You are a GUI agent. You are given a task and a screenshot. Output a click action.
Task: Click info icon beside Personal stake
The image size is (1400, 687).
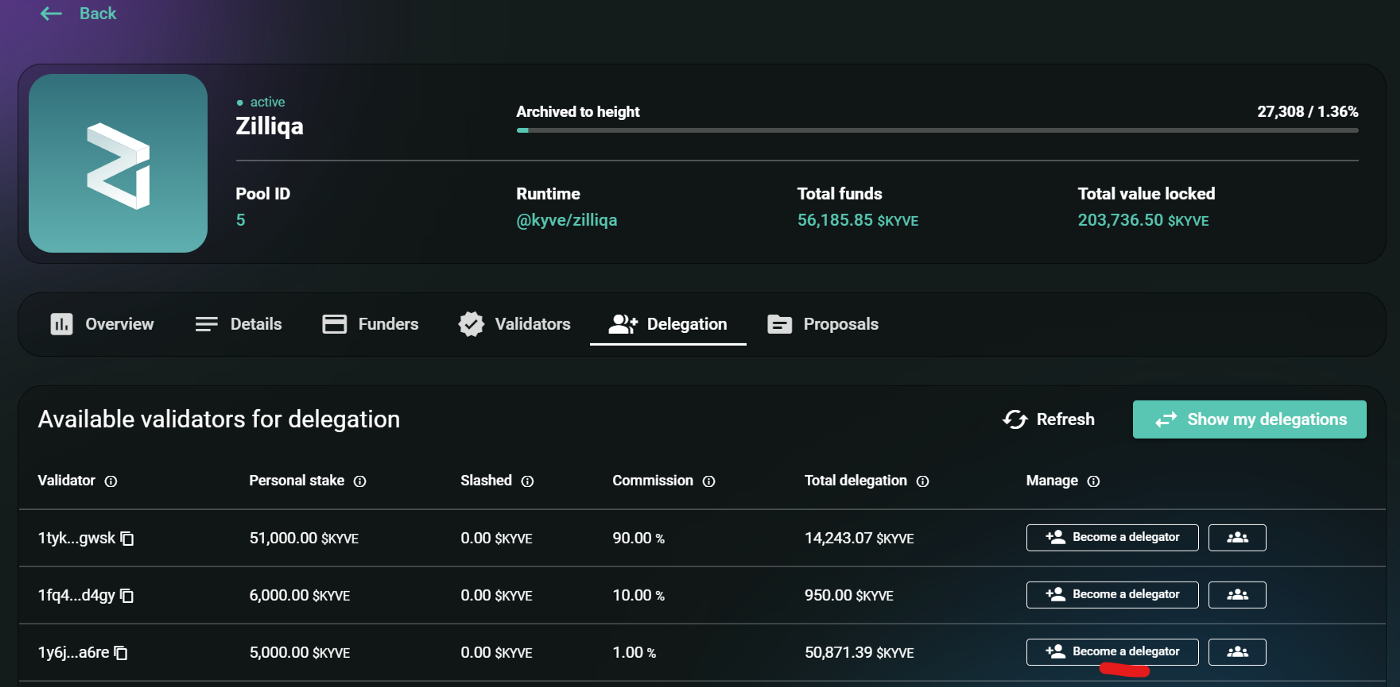point(360,481)
